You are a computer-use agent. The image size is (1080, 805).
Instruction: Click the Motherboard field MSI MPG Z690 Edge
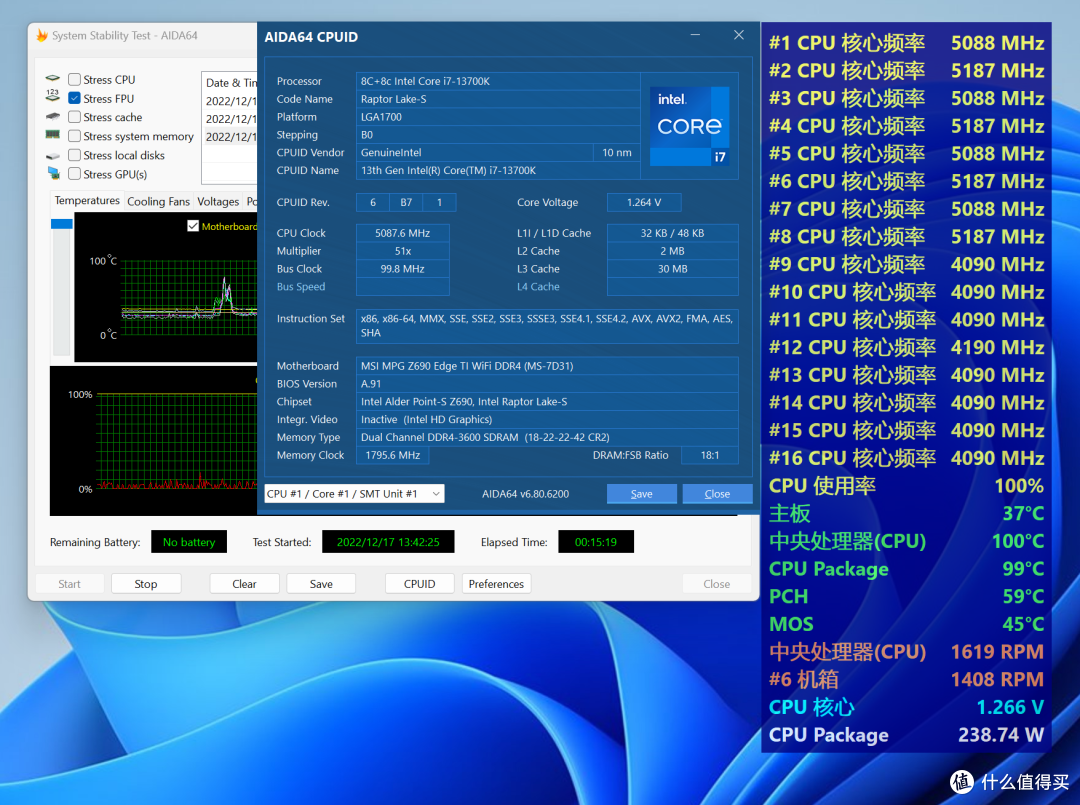tap(547, 366)
